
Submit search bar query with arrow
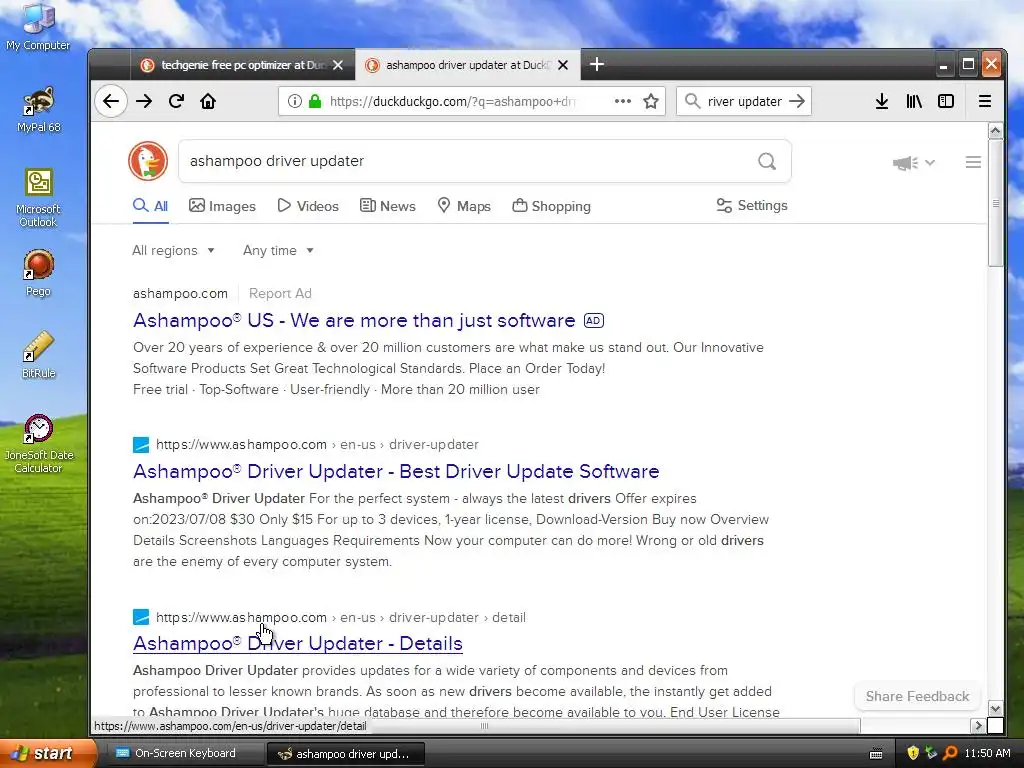797,101
